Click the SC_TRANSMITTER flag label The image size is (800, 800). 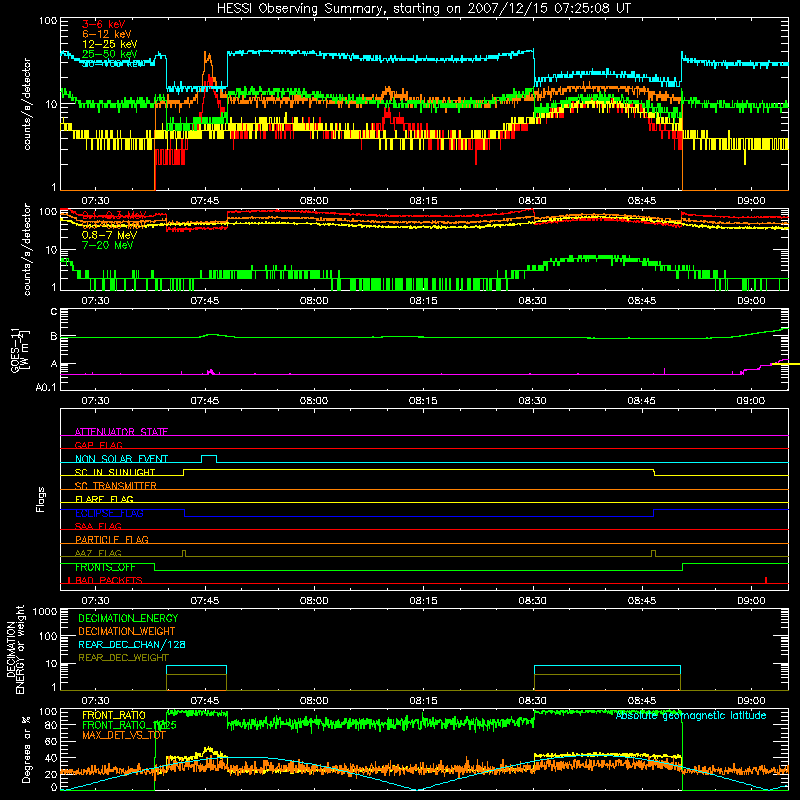pyautogui.click(x=116, y=485)
